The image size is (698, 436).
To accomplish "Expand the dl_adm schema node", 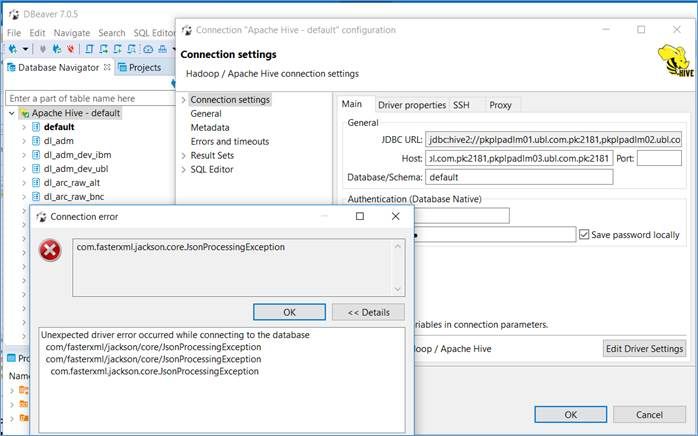I will [x=24, y=141].
